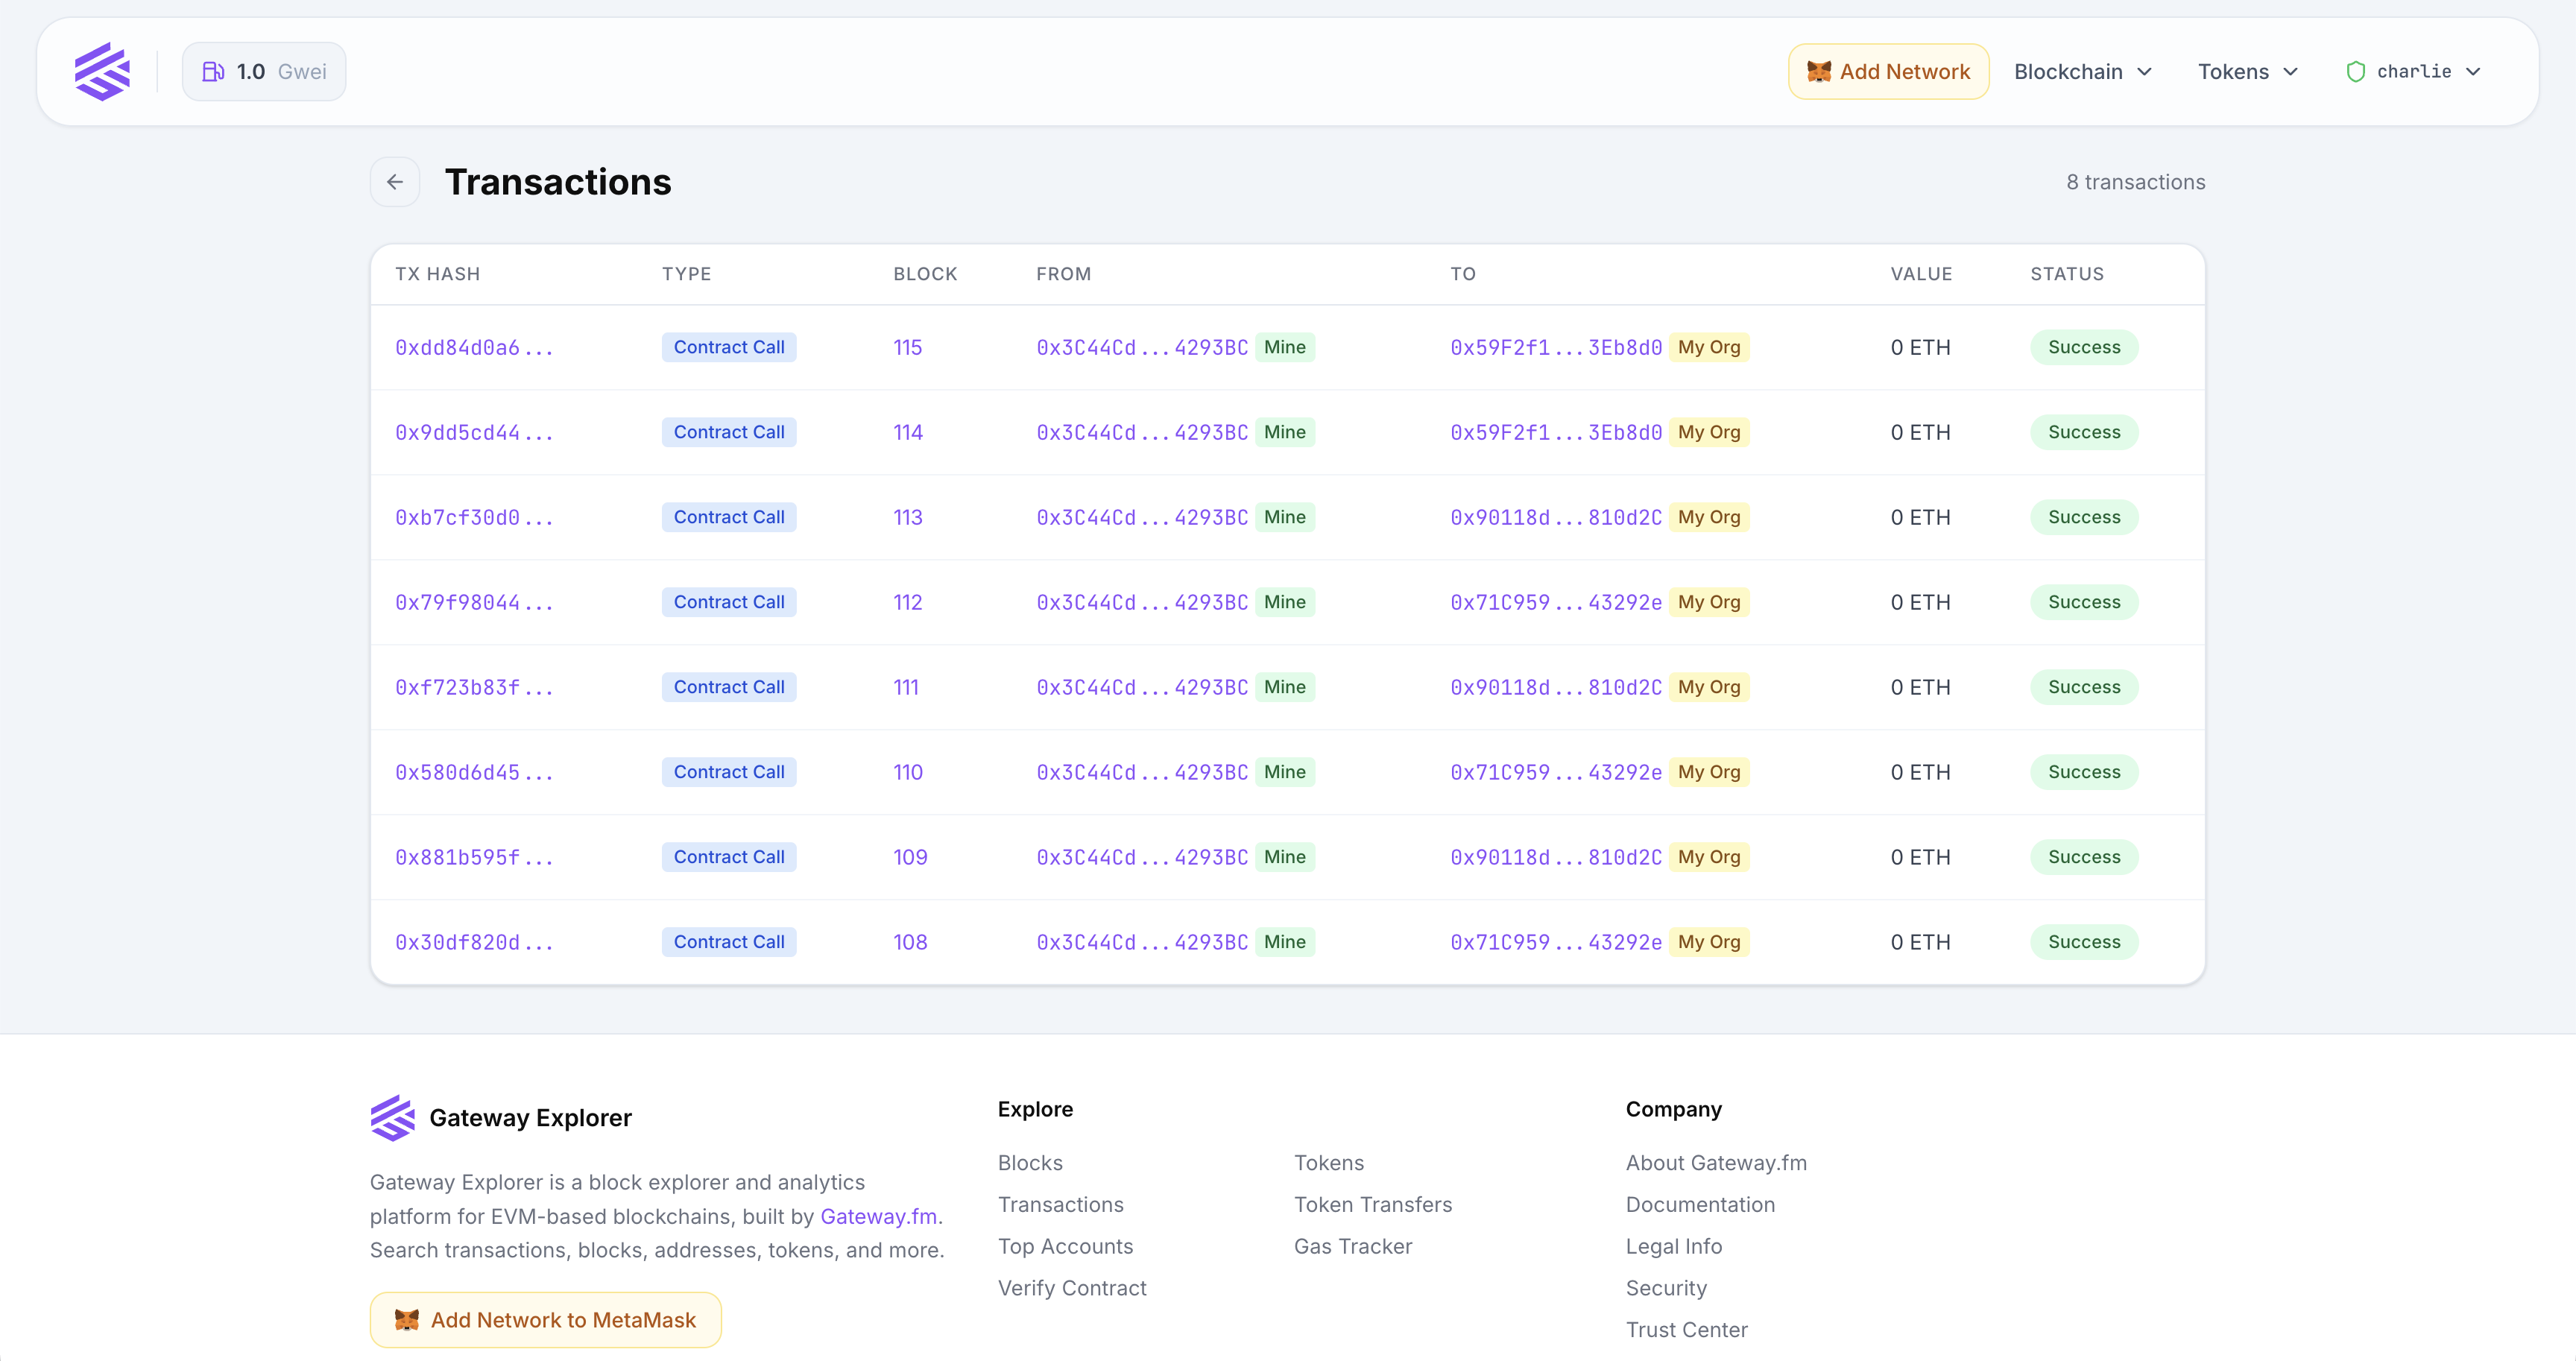Click the fox icon in Add Network to MetaMask

[407, 1319]
